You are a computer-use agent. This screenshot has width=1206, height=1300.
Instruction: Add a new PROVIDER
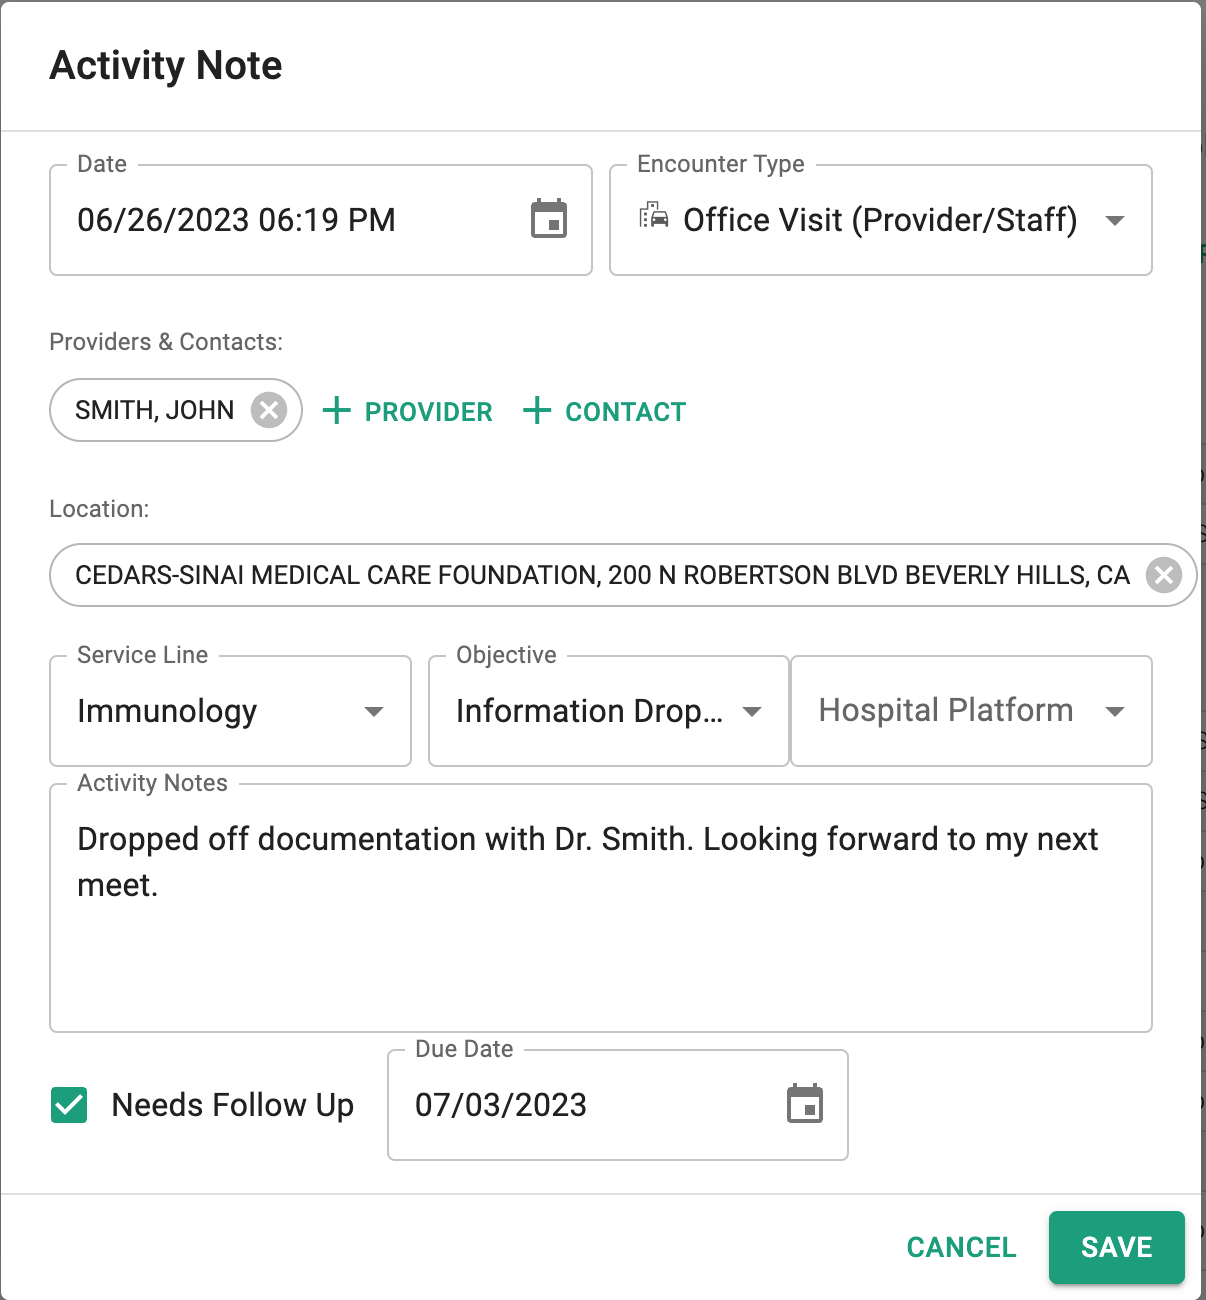coord(407,411)
